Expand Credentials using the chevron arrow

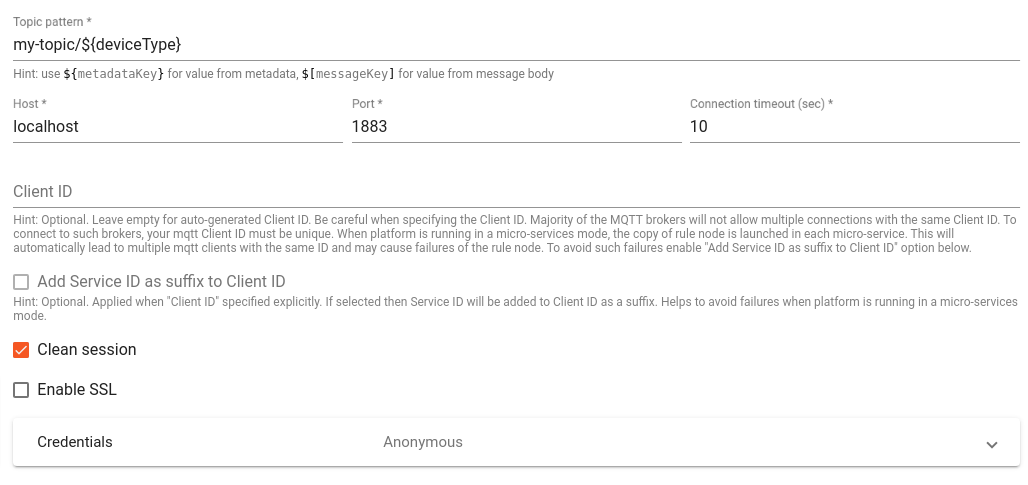point(992,444)
